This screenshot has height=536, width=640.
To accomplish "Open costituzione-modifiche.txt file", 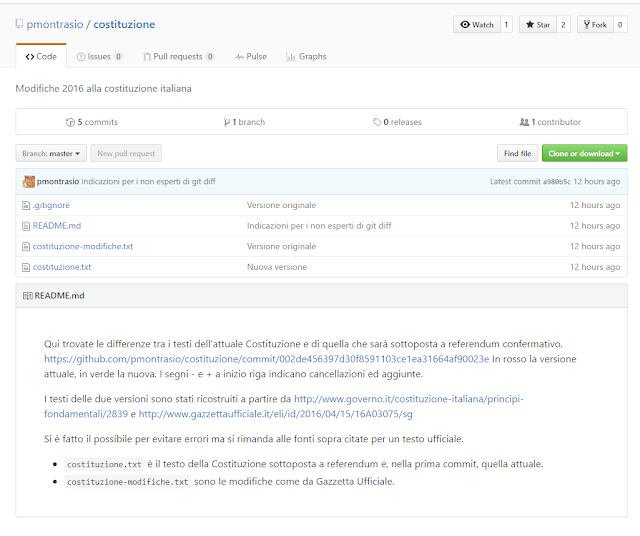I will 83,247.
